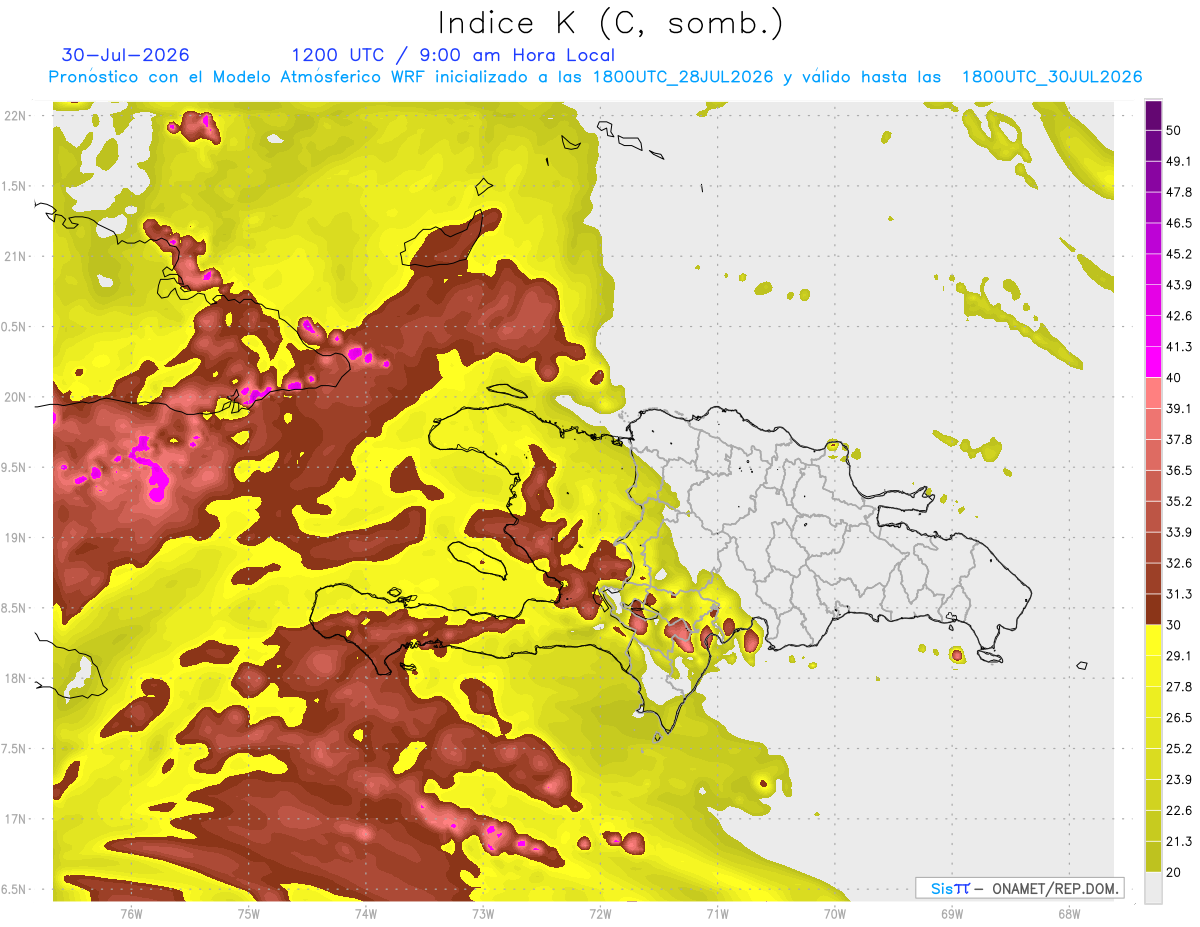Click the "69W" longitude label
This screenshot has width=1200, height=927.
coord(952,913)
